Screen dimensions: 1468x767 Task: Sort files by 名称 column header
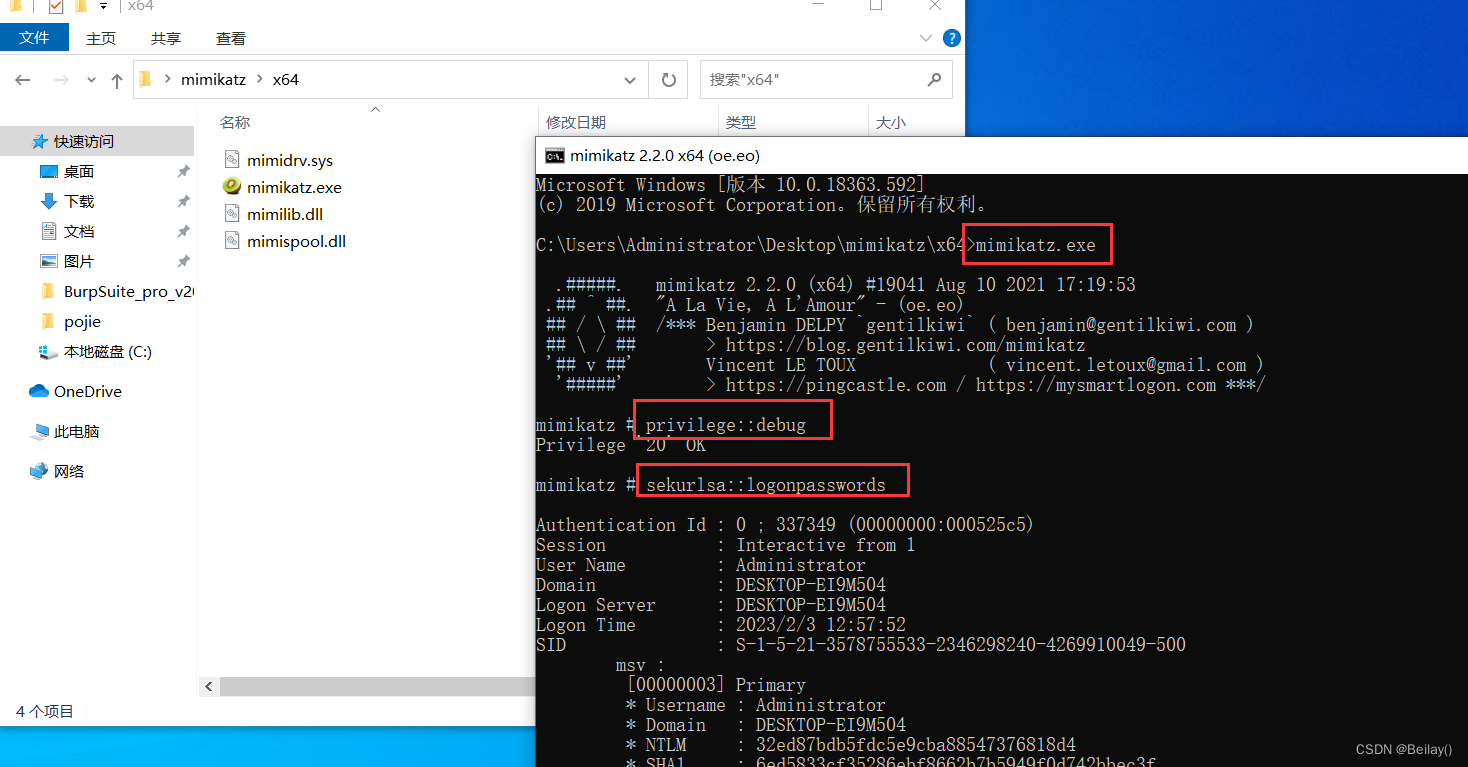235,122
